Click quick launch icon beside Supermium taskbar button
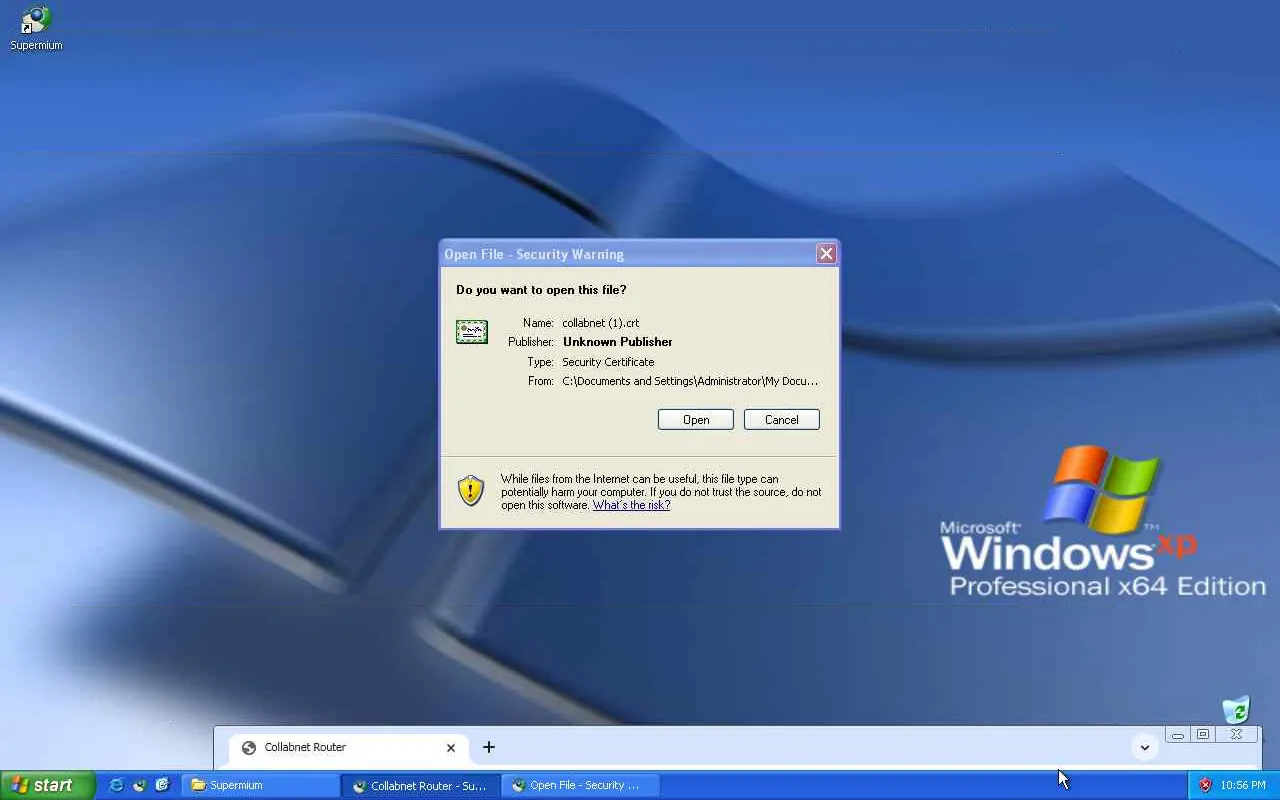Screen dimensions: 1280x800 point(162,785)
